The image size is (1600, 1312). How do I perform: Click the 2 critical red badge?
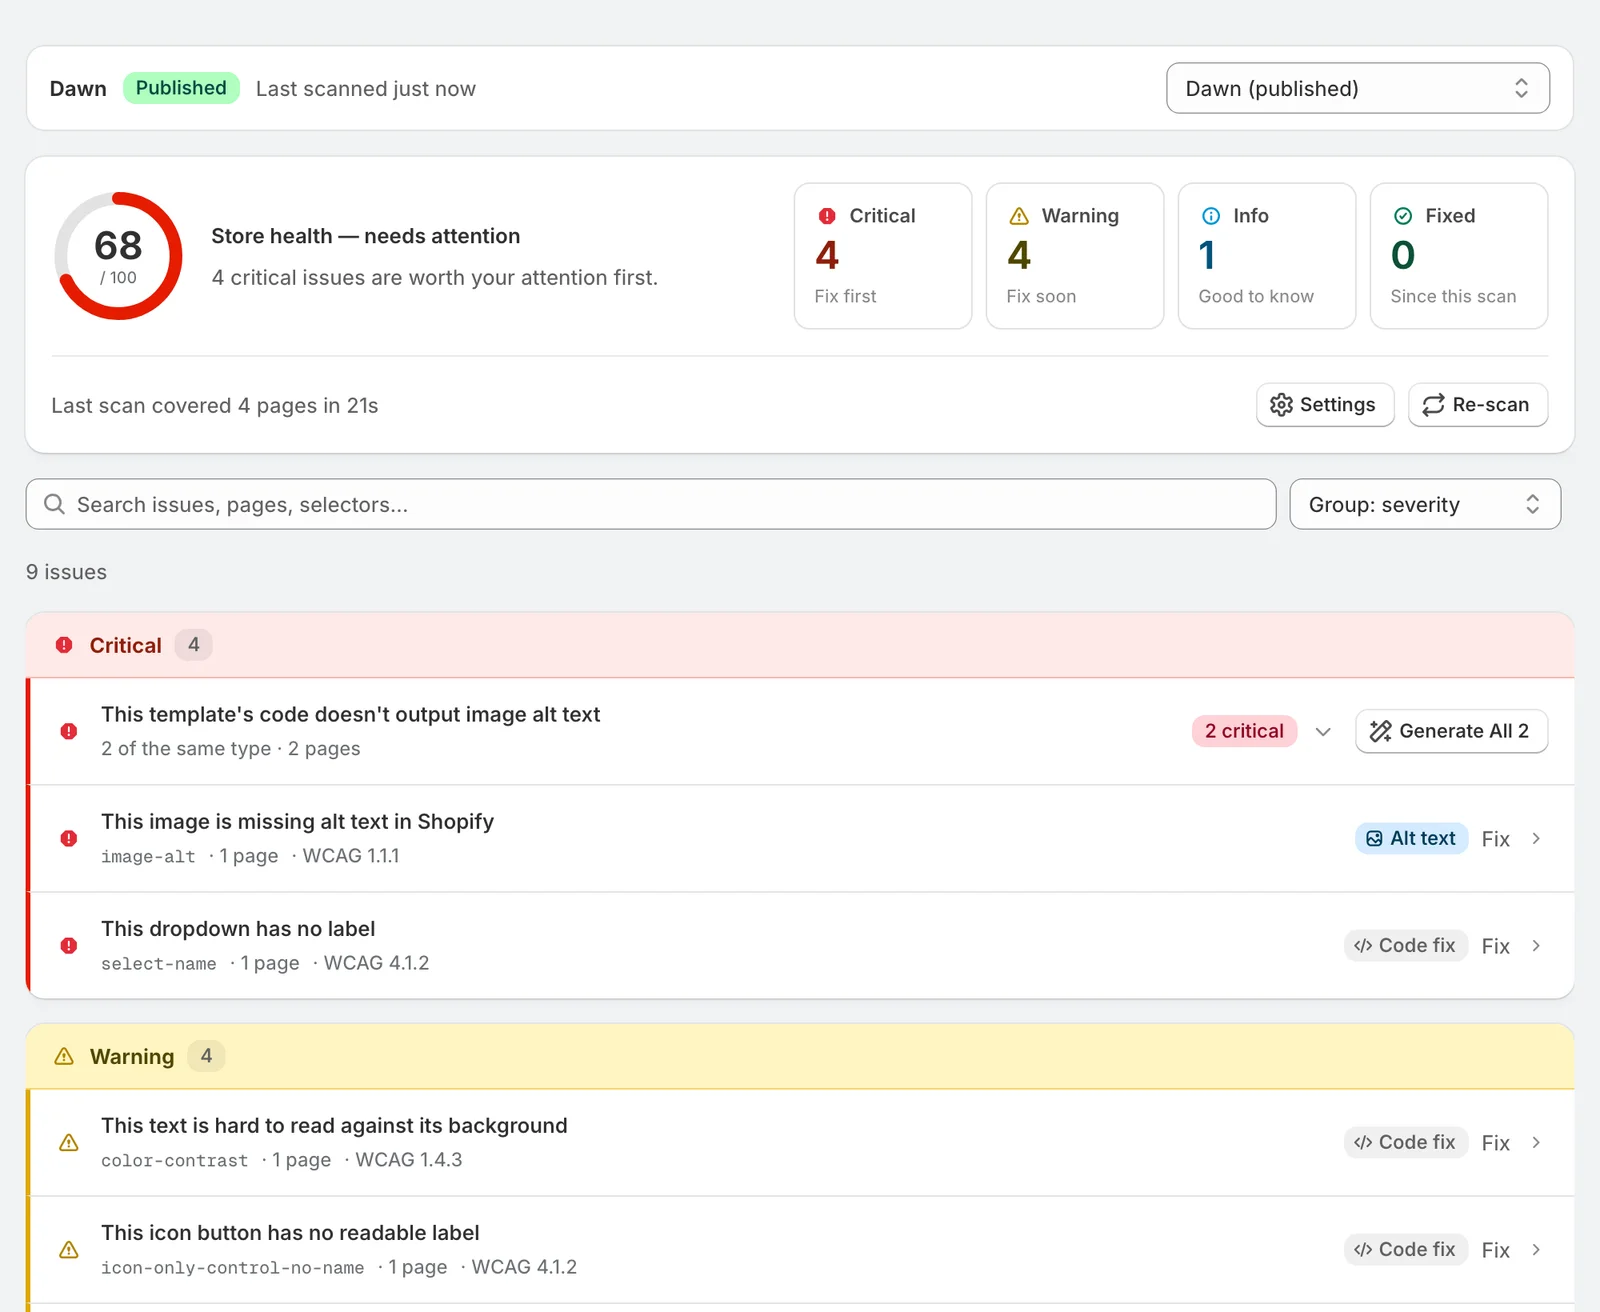1244,731
